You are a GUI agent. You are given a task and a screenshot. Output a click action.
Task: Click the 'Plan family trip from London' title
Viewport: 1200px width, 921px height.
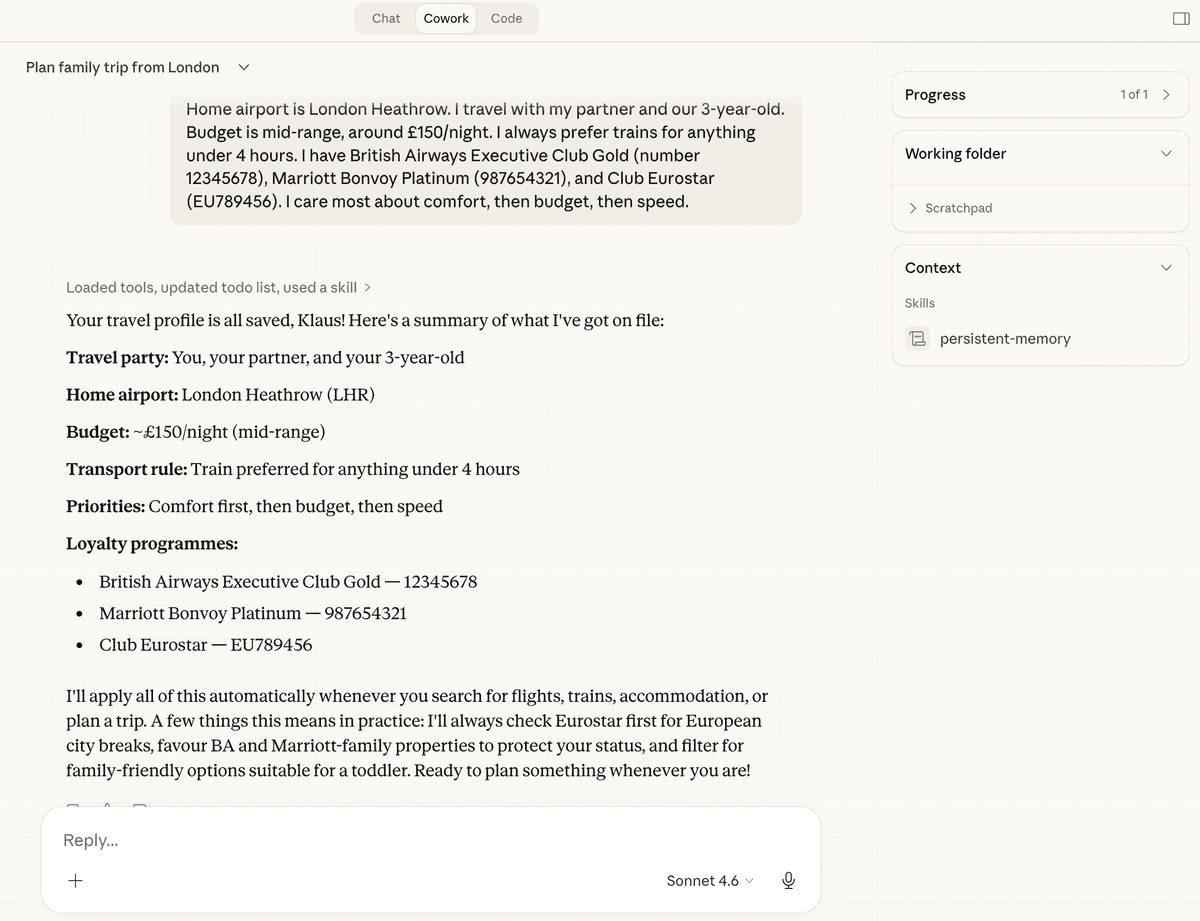coord(123,67)
